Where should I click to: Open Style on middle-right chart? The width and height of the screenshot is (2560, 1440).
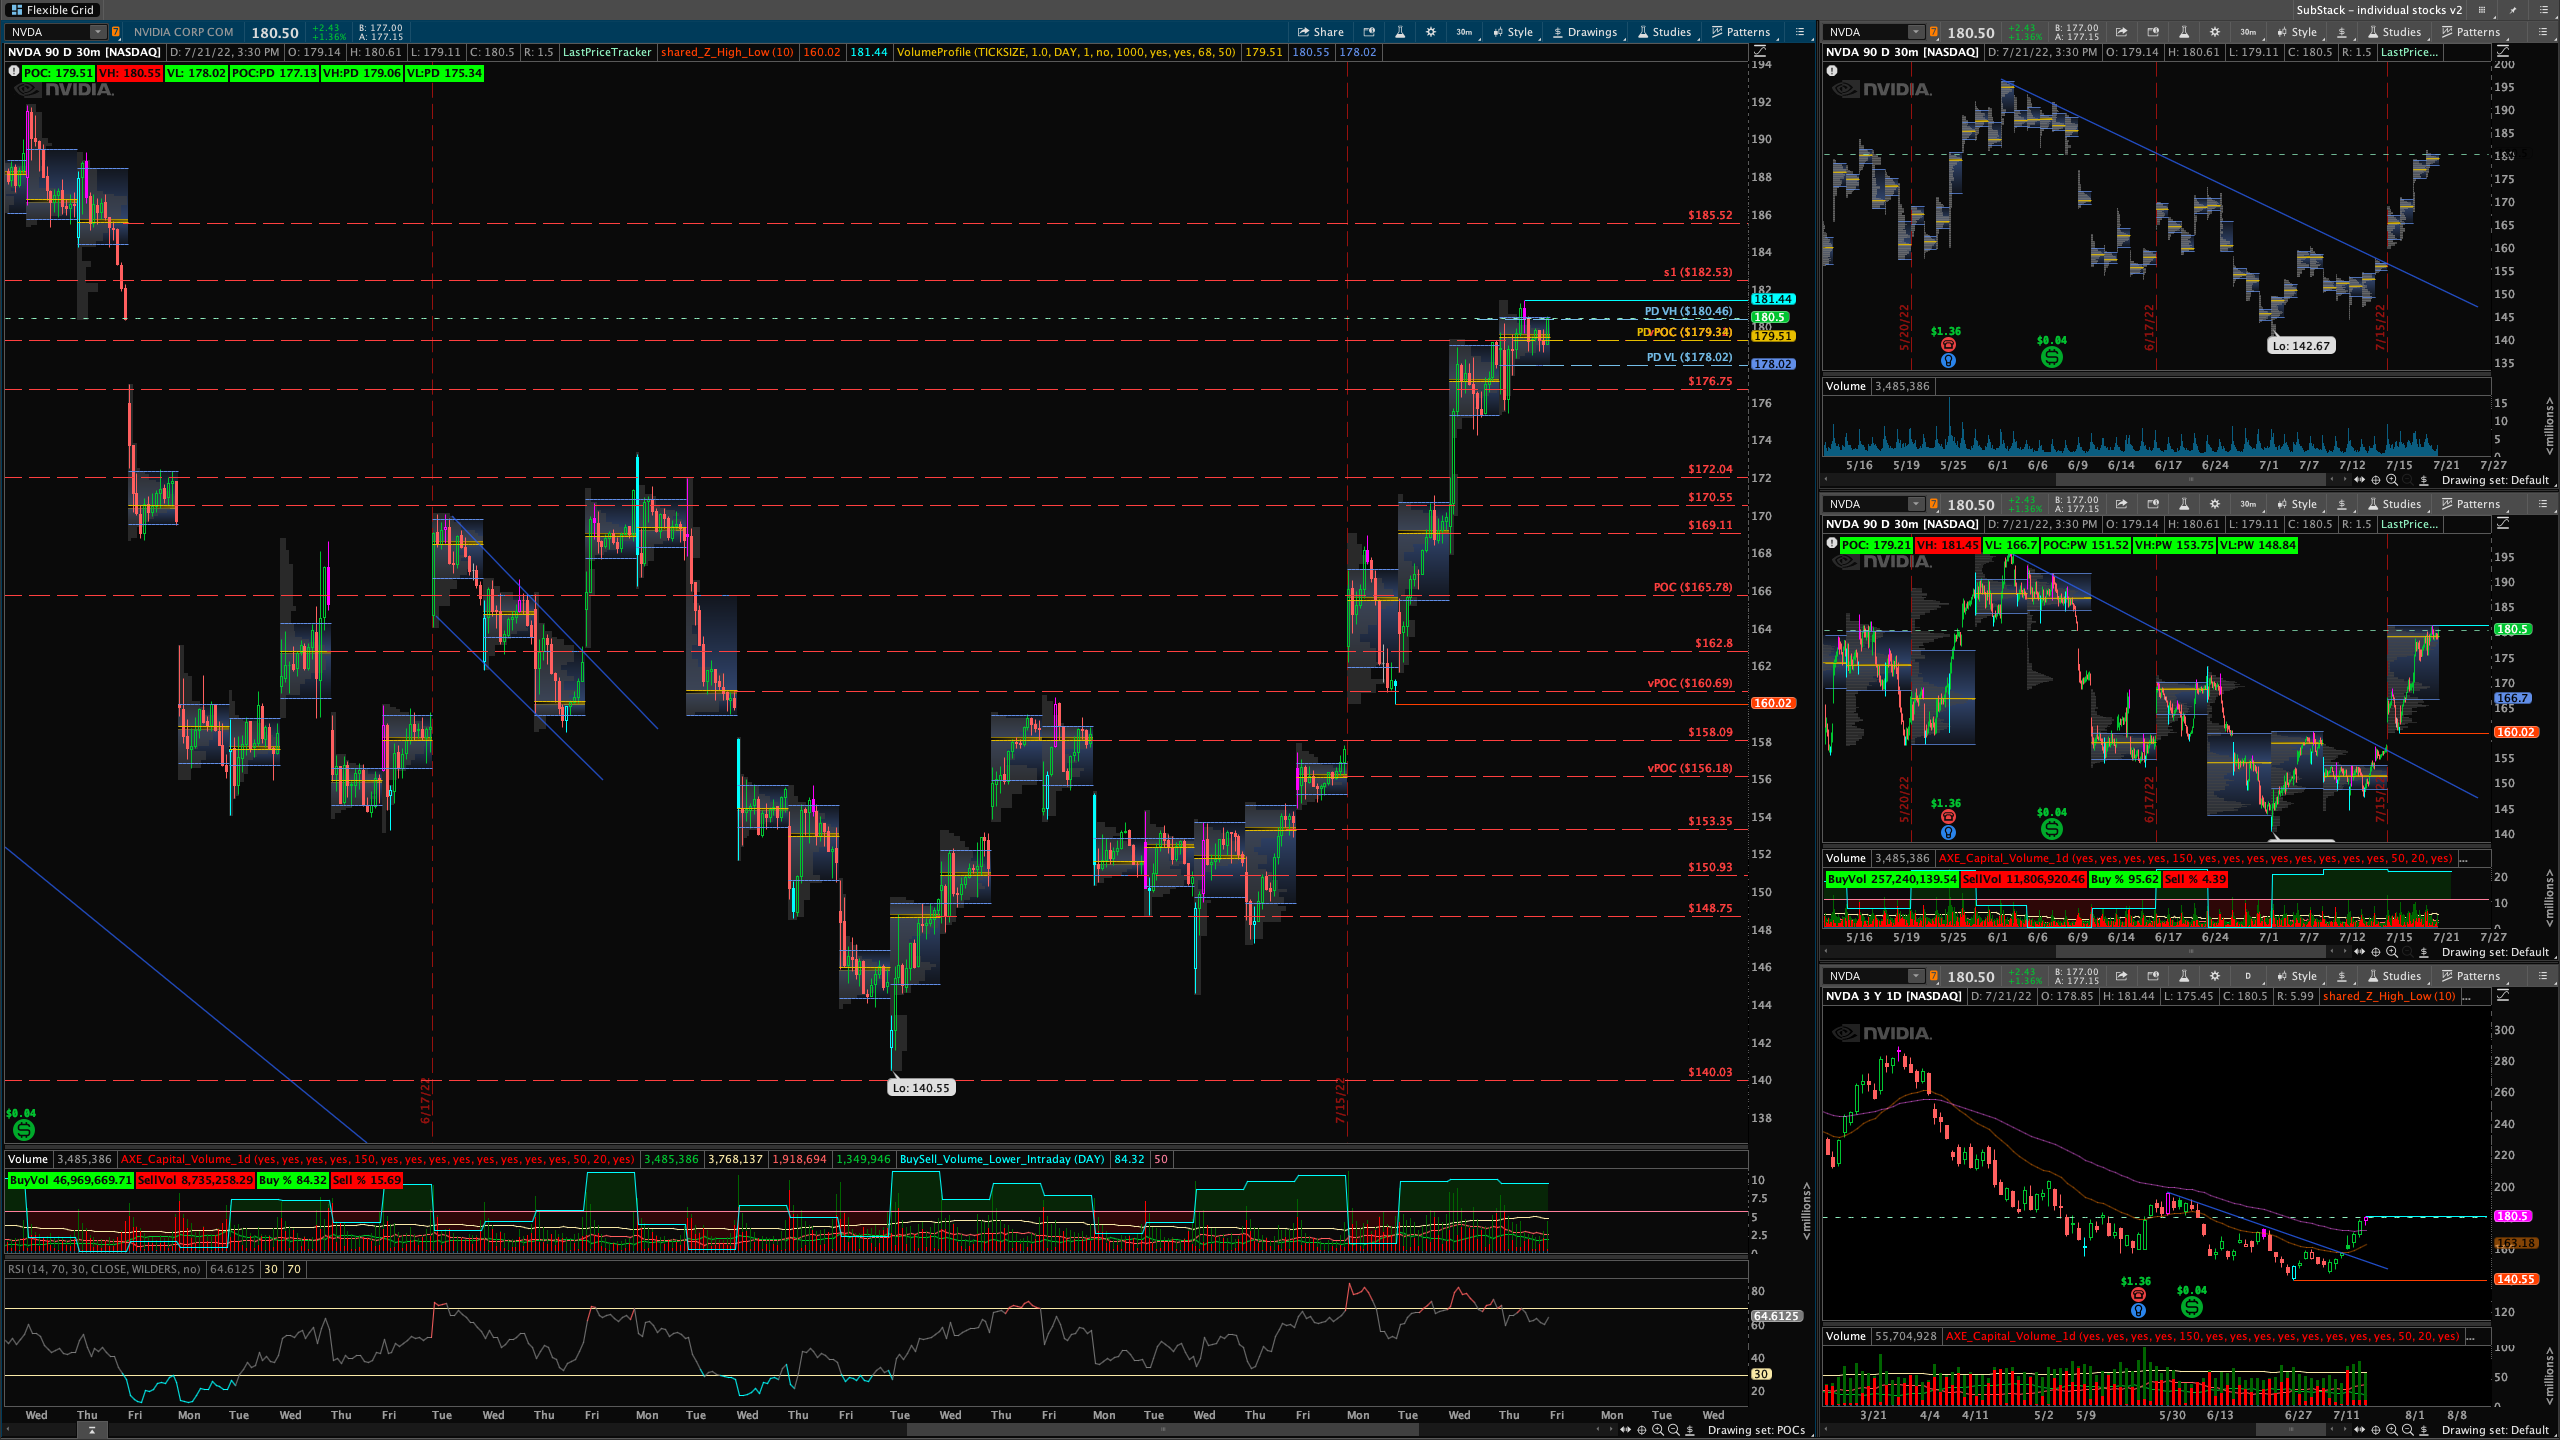(2296, 504)
